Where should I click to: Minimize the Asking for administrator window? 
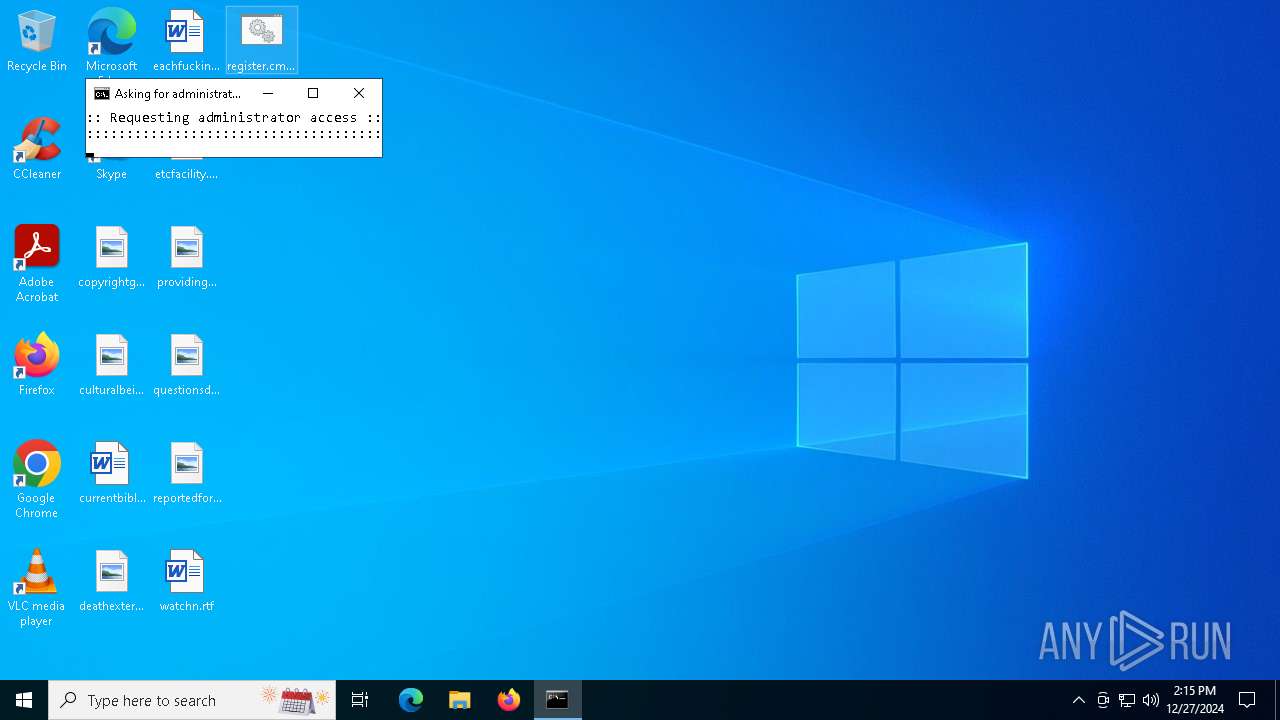267,93
